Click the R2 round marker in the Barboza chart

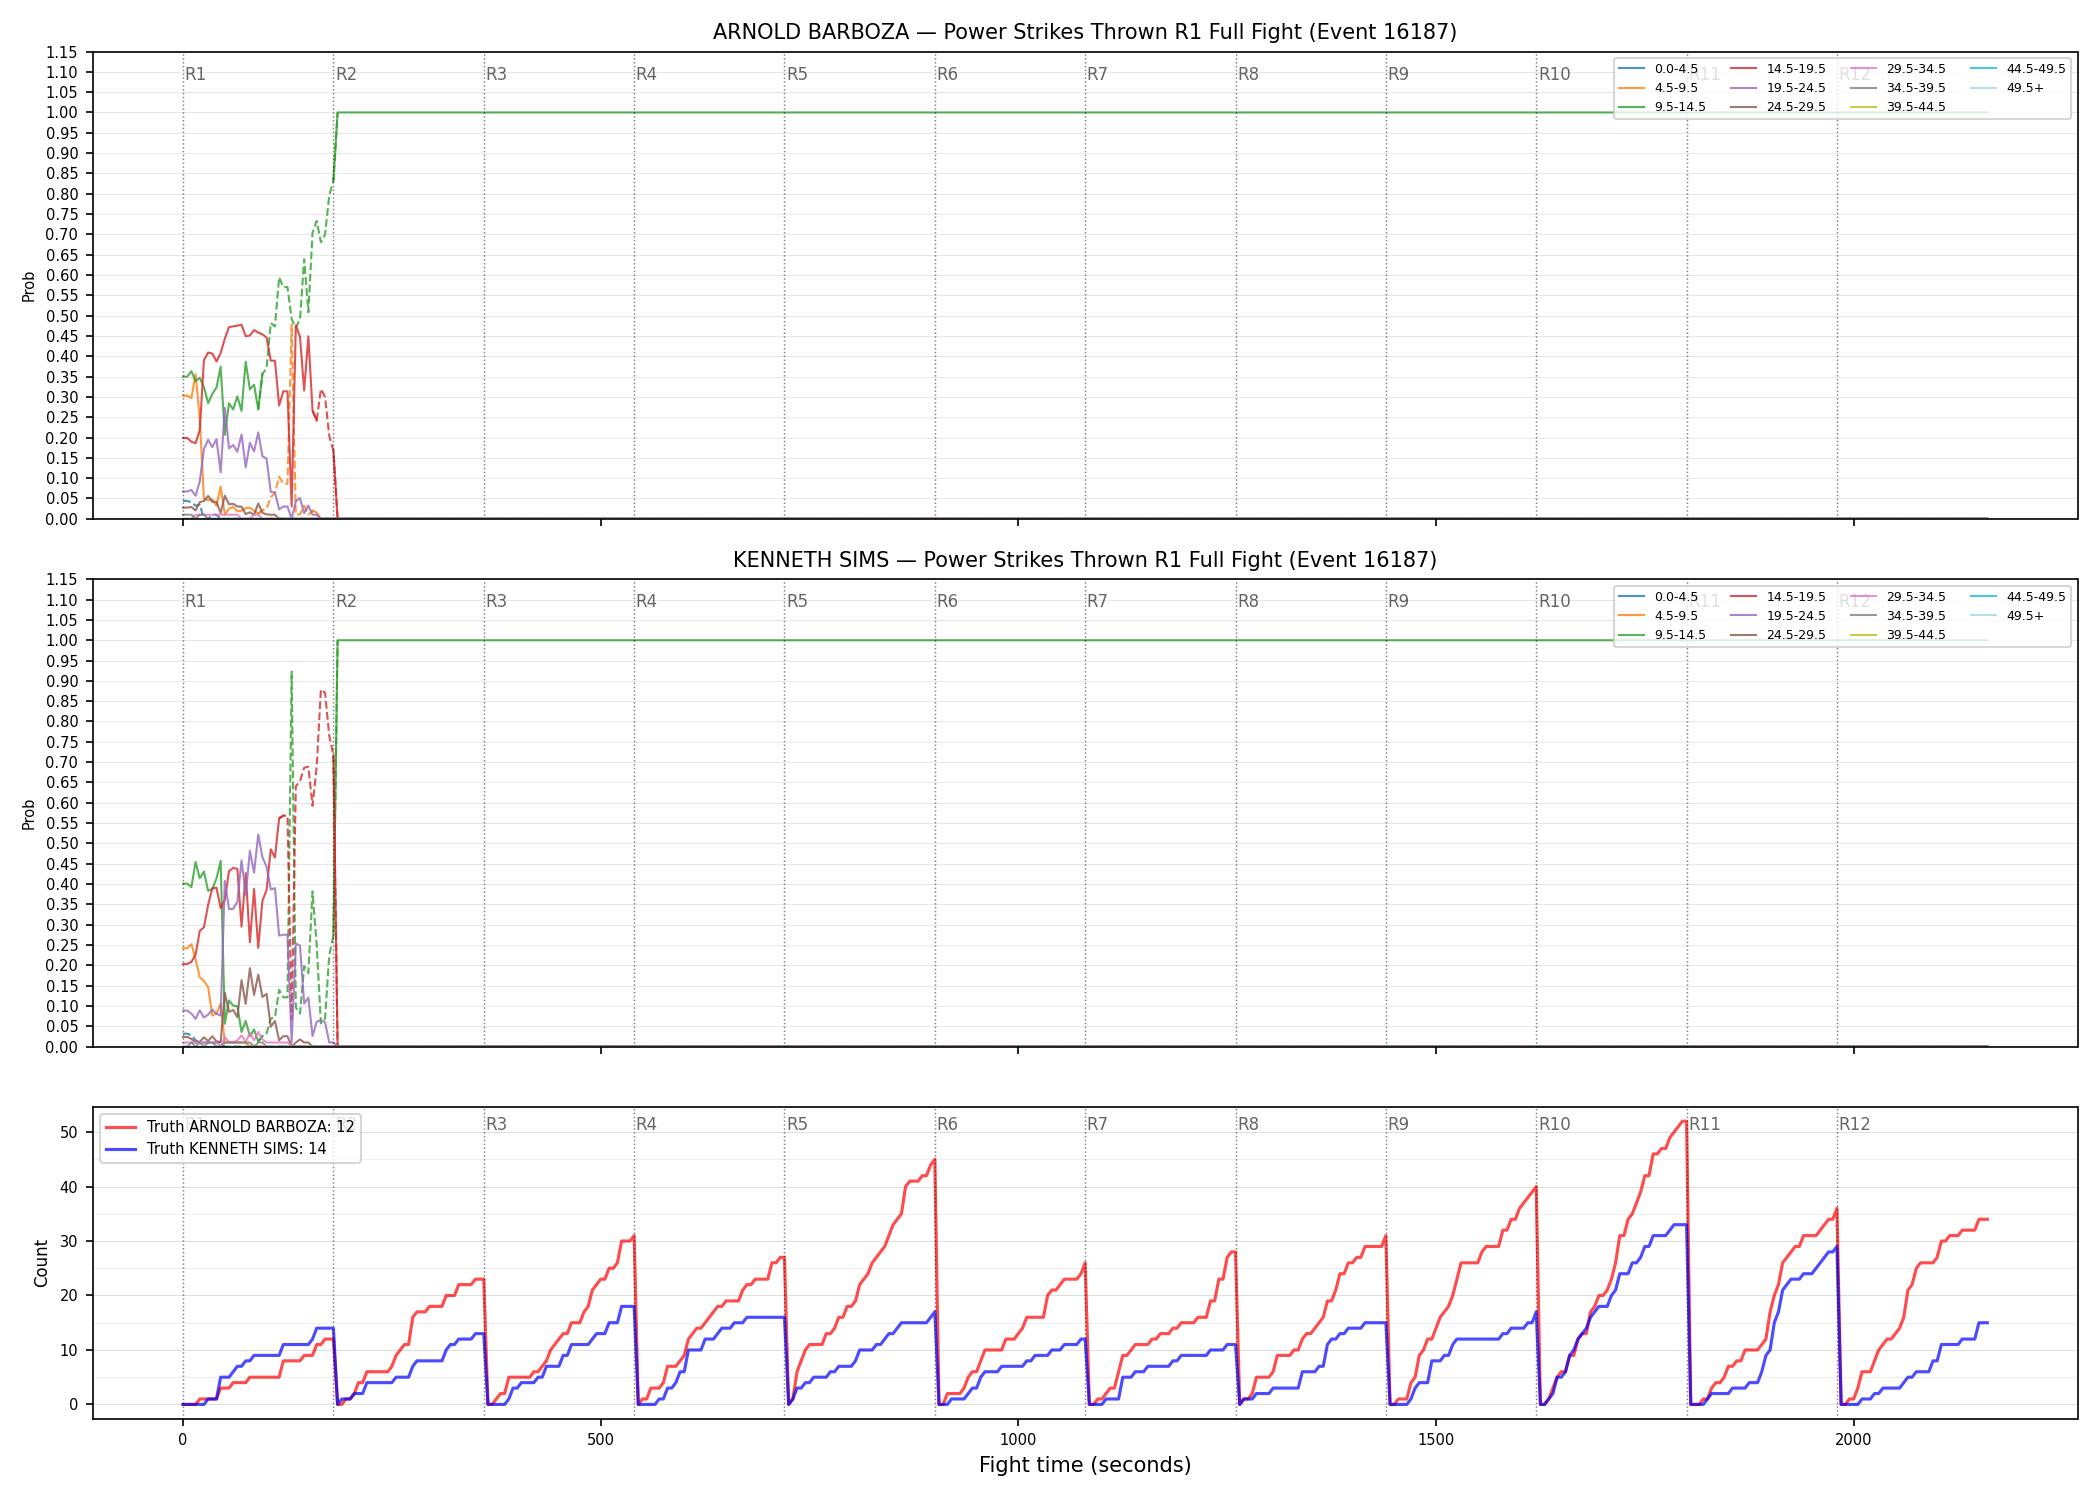tap(346, 74)
